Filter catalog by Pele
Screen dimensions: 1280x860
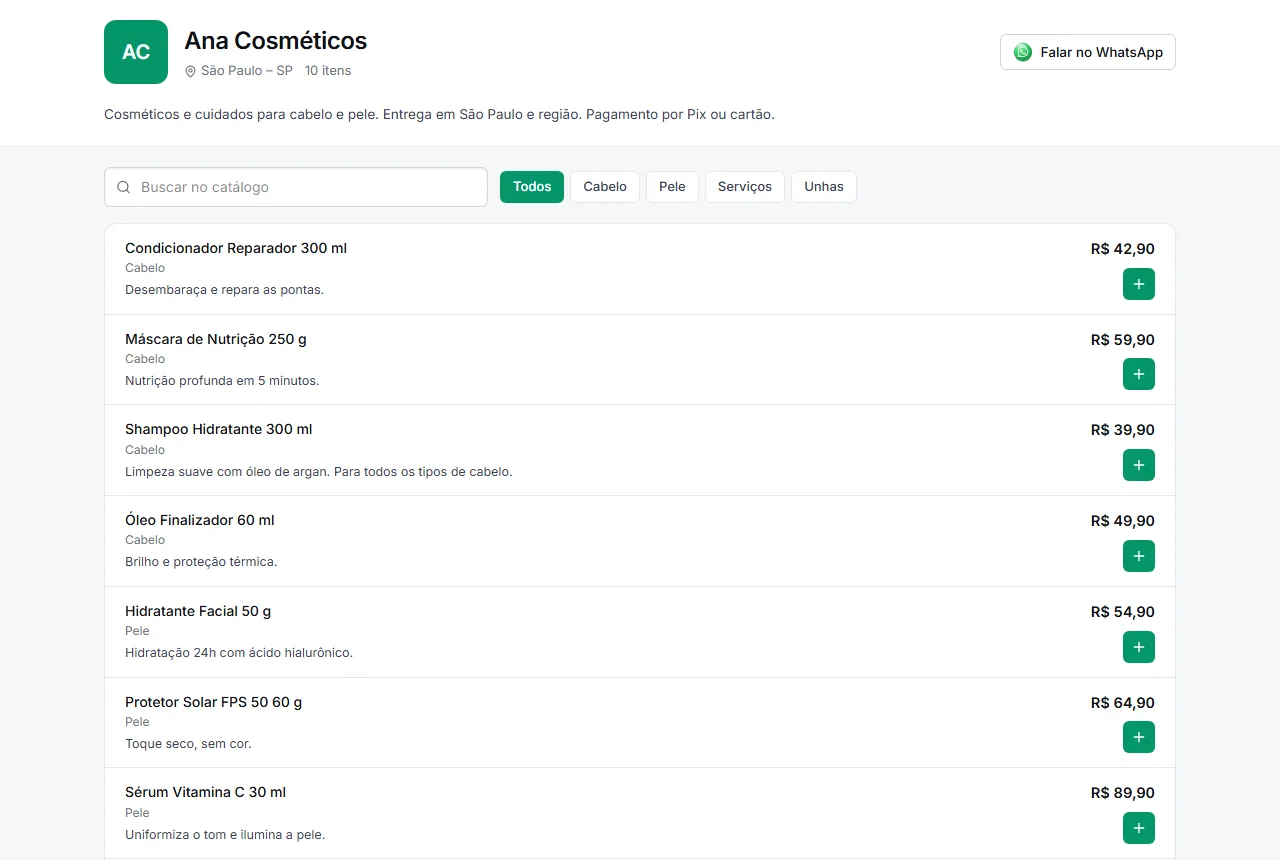tap(672, 187)
